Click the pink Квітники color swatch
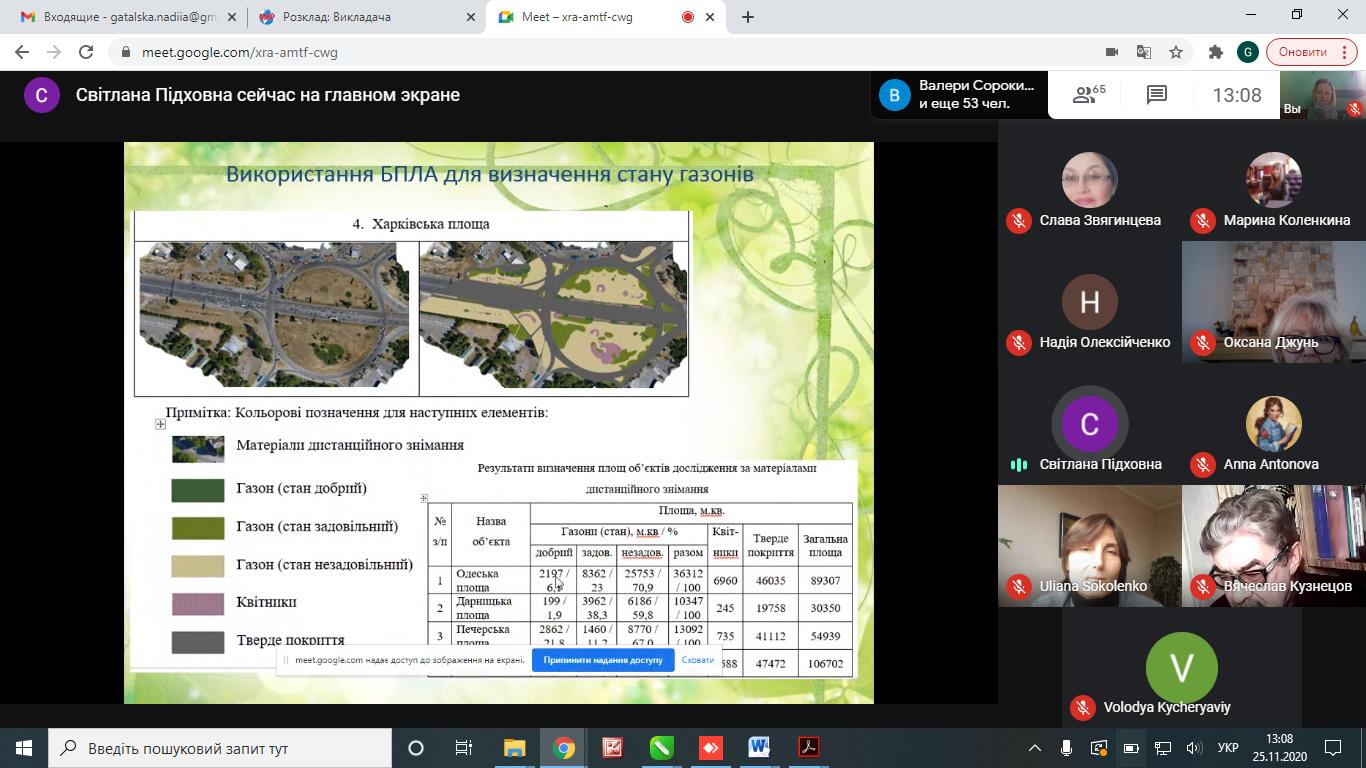This screenshot has height=768, width=1366. pos(198,603)
